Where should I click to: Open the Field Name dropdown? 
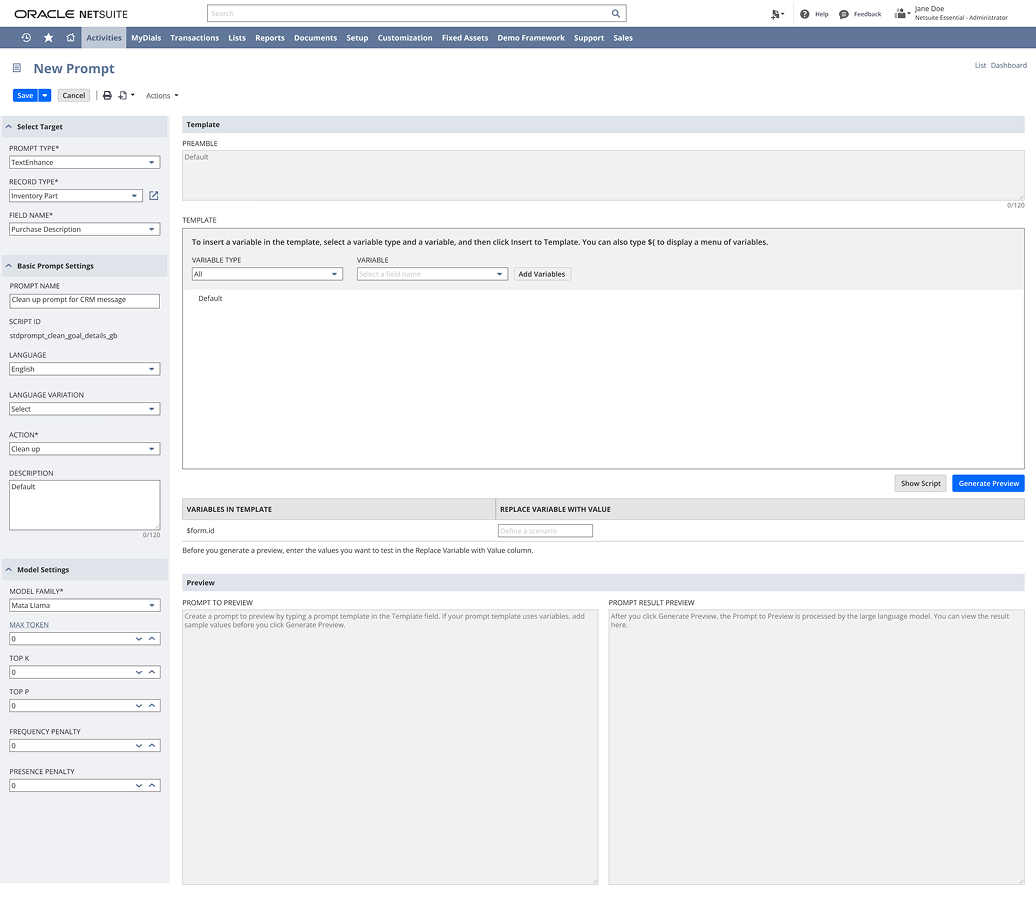85,229
